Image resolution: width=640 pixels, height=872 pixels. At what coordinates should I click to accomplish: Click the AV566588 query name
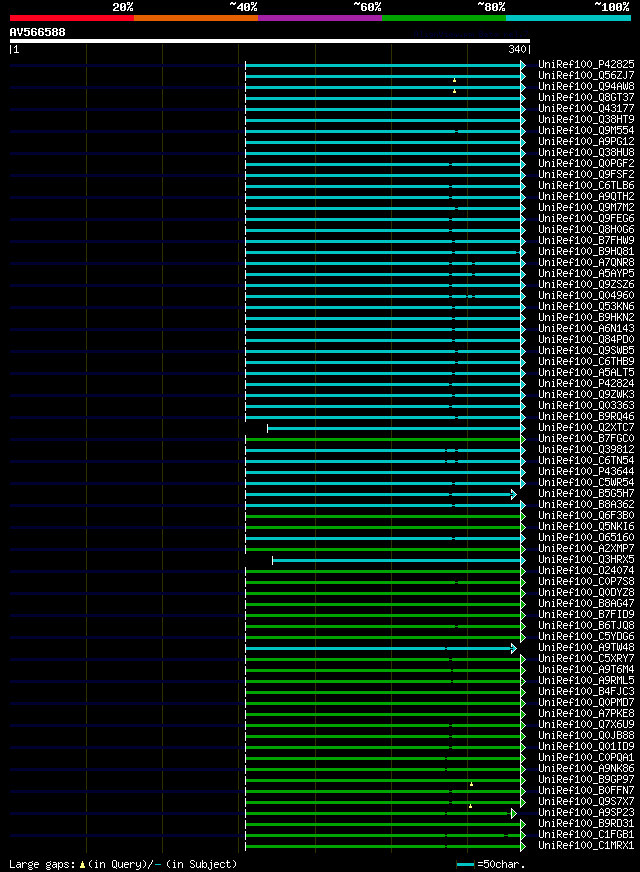37,32
